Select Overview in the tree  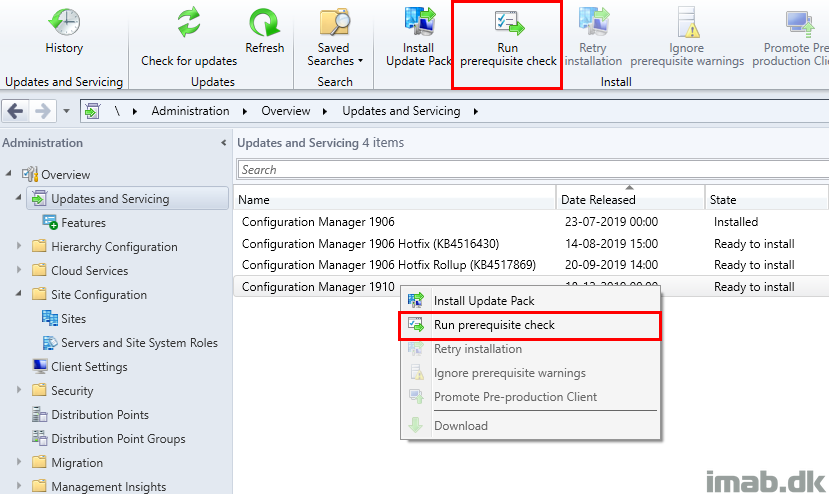pos(66,175)
